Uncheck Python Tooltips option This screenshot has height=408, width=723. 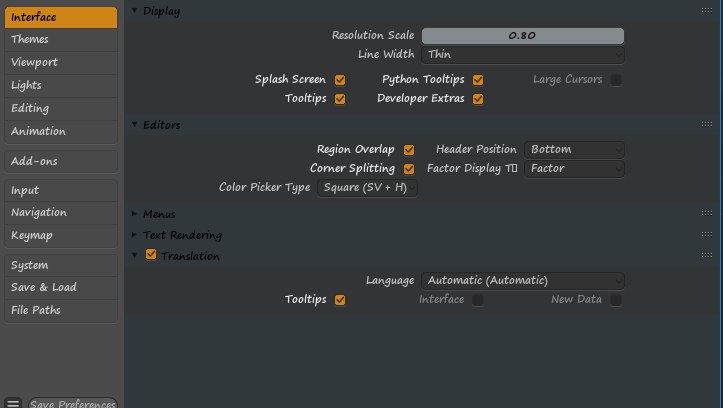[478, 80]
